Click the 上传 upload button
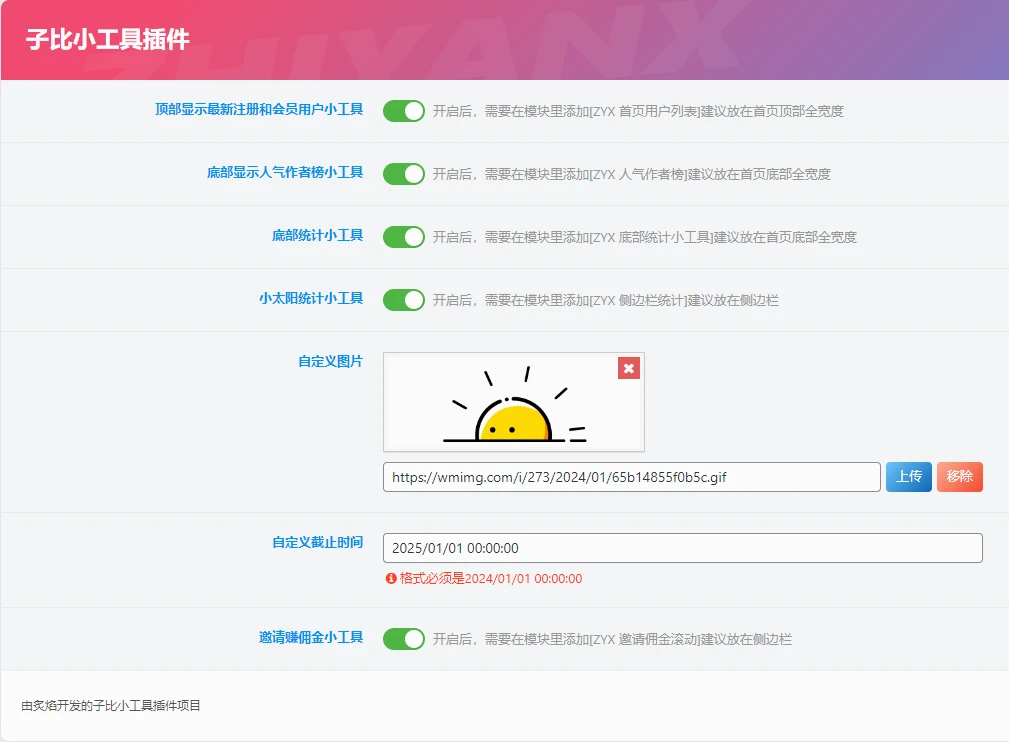The height and width of the screenshot is (742, 1009). 908,477
